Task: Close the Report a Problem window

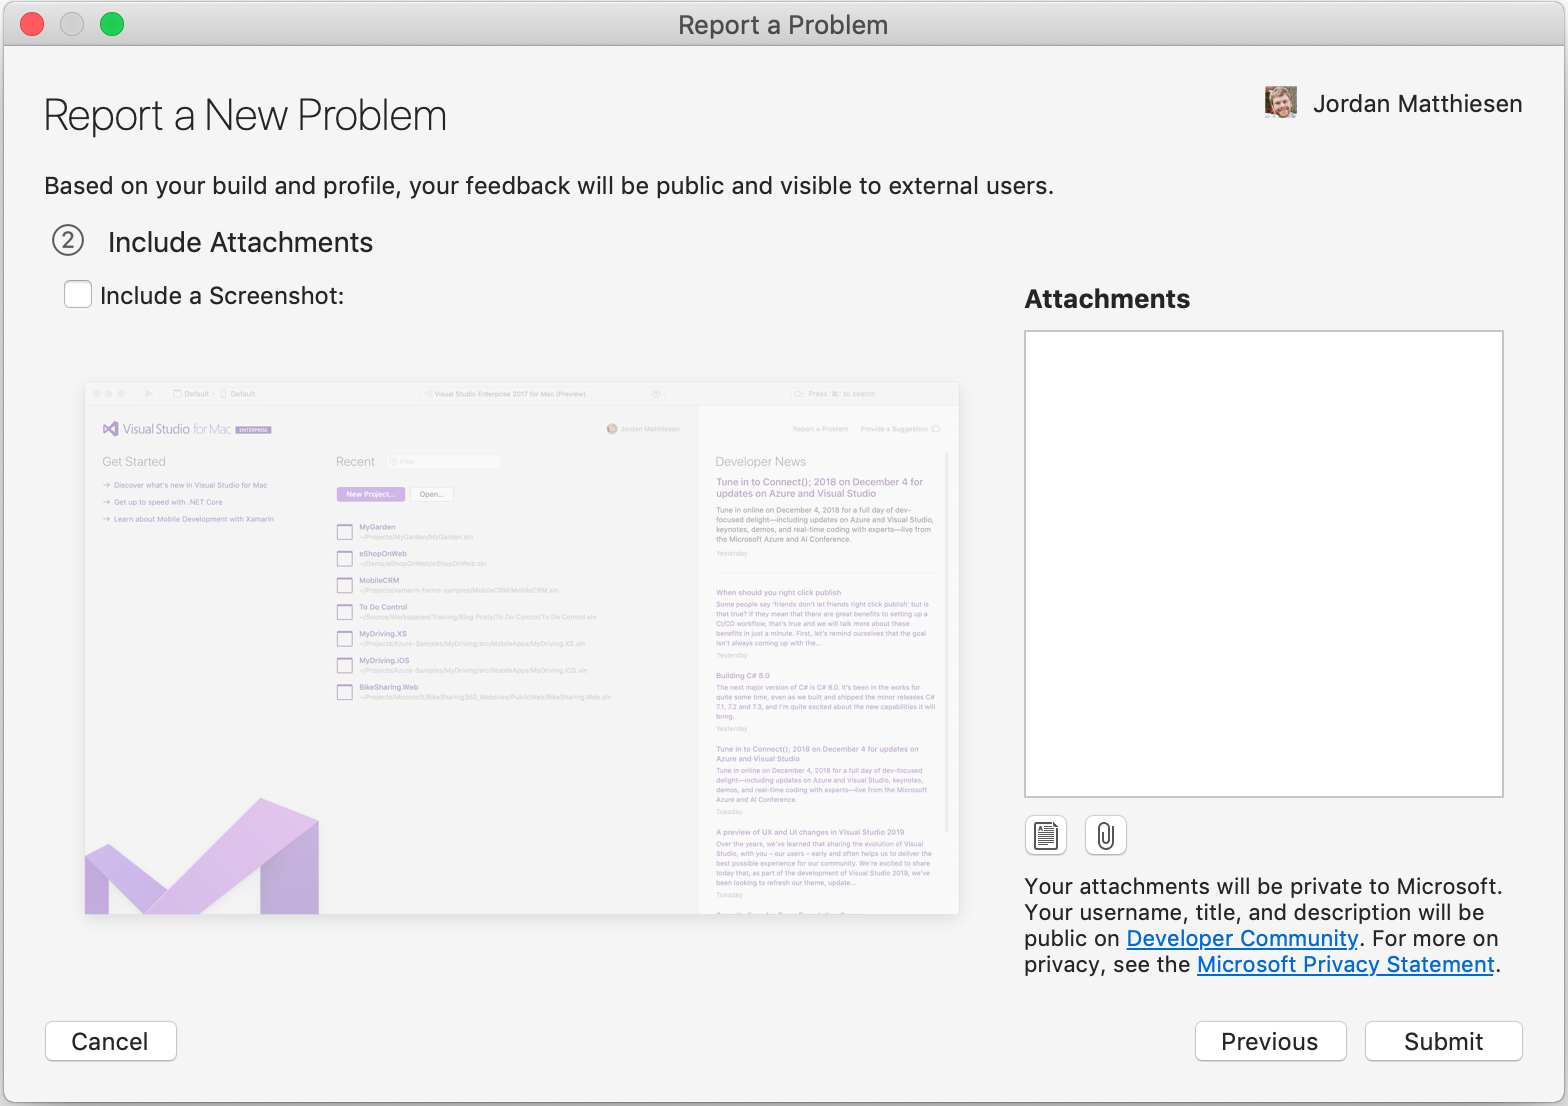Action: click(x=32, y=24)
